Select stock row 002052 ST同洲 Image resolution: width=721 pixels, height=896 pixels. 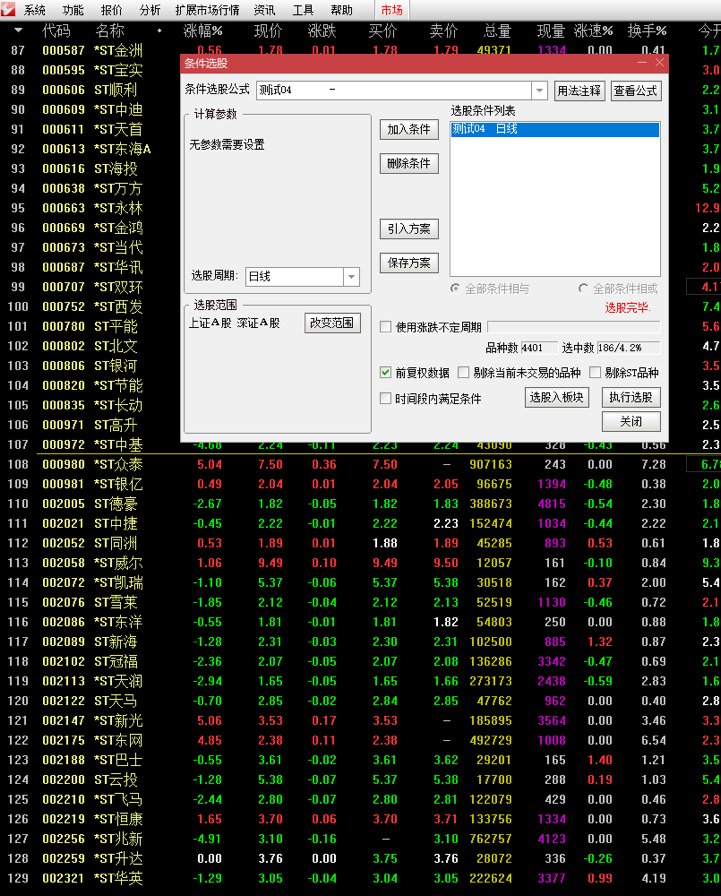click(360, 543)
